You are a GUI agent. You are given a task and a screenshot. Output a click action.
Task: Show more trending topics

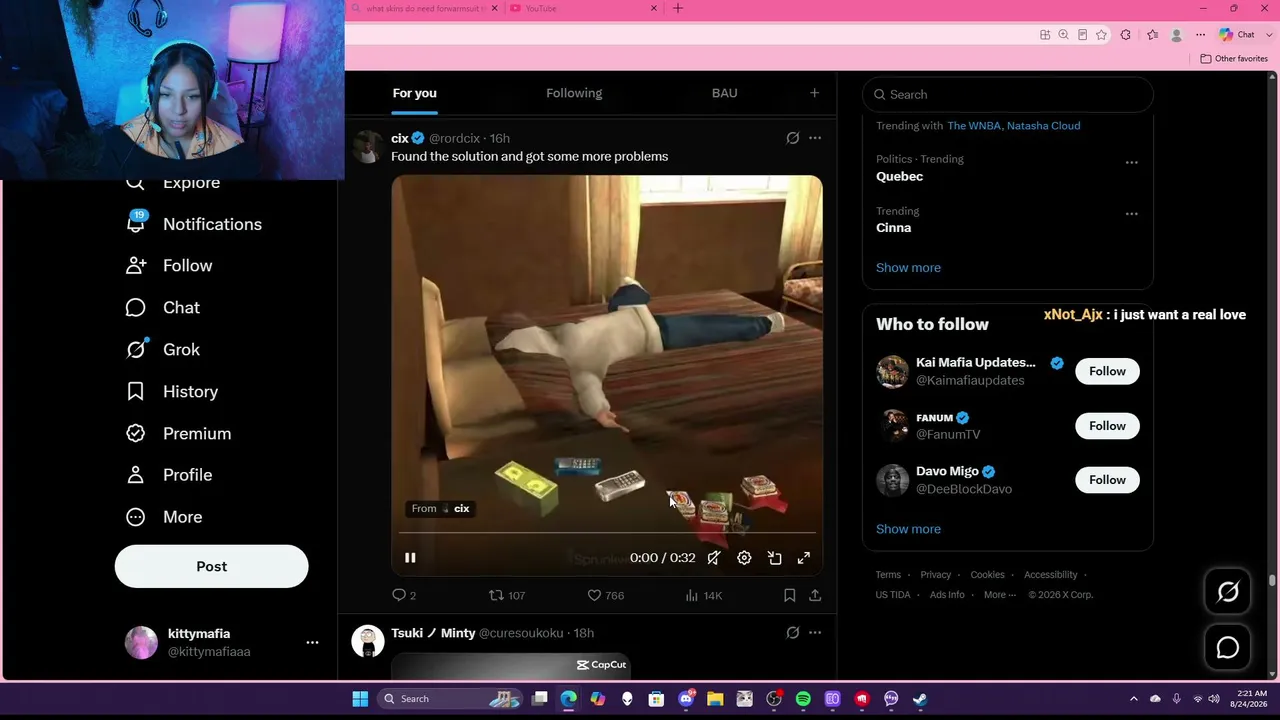[908, 268]
